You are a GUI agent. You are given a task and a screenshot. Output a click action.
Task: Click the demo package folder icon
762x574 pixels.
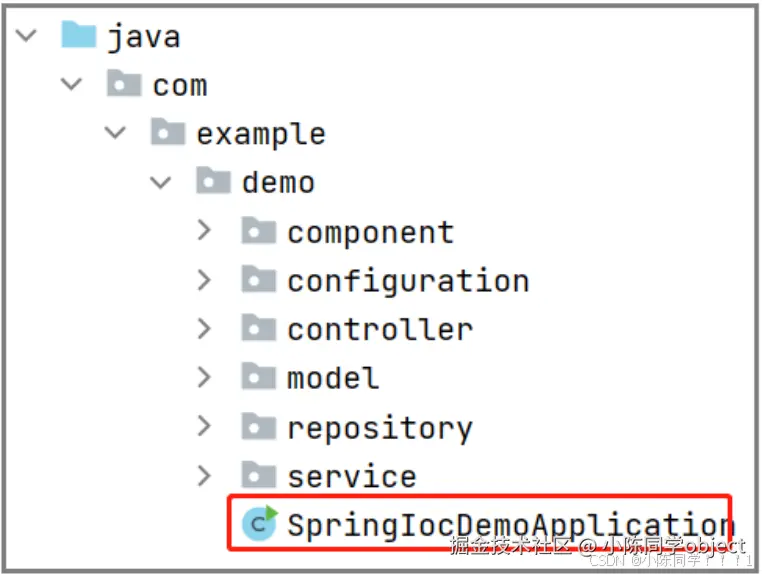pos(214,181)
